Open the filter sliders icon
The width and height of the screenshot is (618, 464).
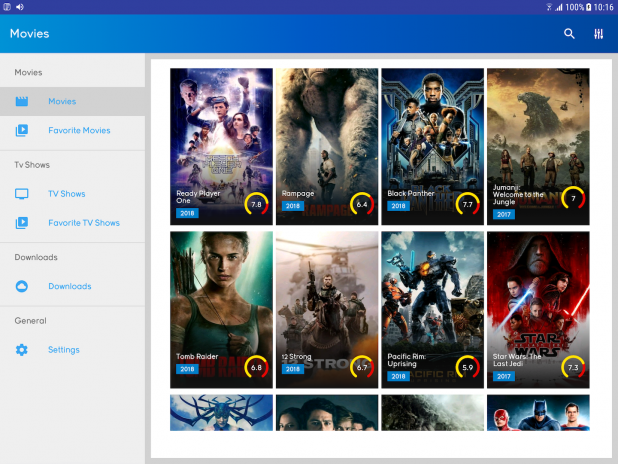tap(598, 34)
